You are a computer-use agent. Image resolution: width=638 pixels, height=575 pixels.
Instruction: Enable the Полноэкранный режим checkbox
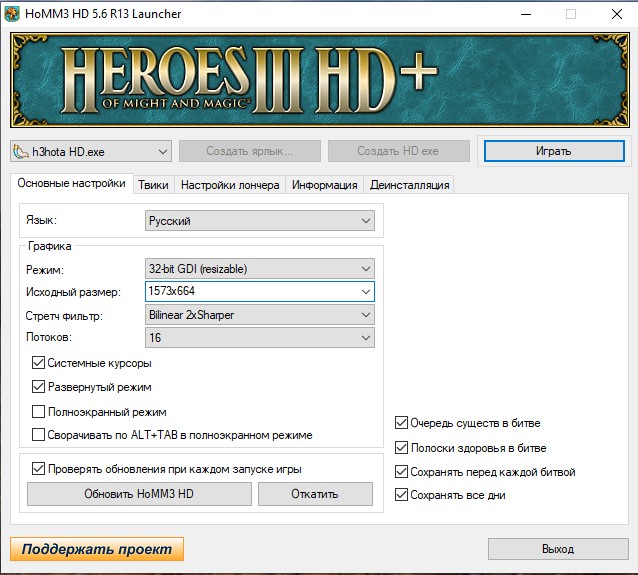[x=38, y=411]
